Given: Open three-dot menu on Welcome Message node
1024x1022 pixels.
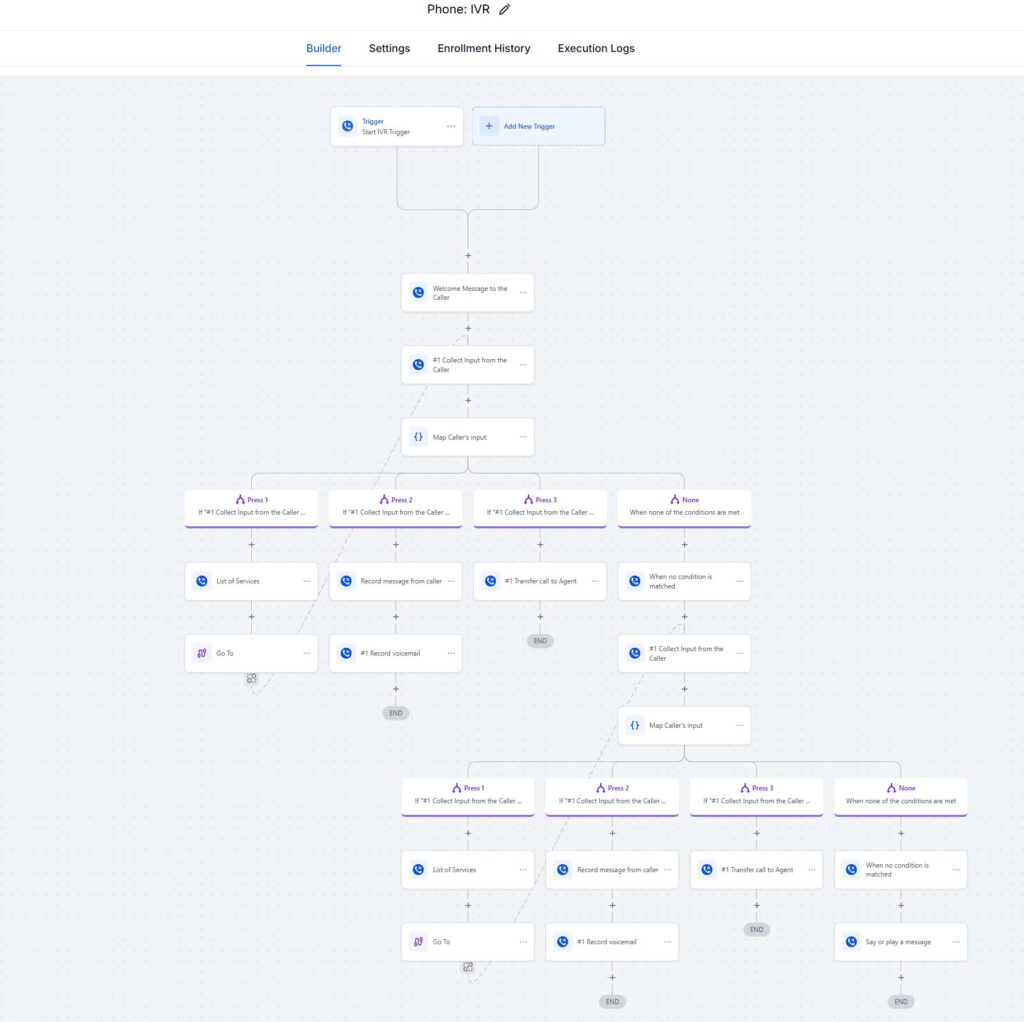Looking at the screenshot, I should (522, 293).
